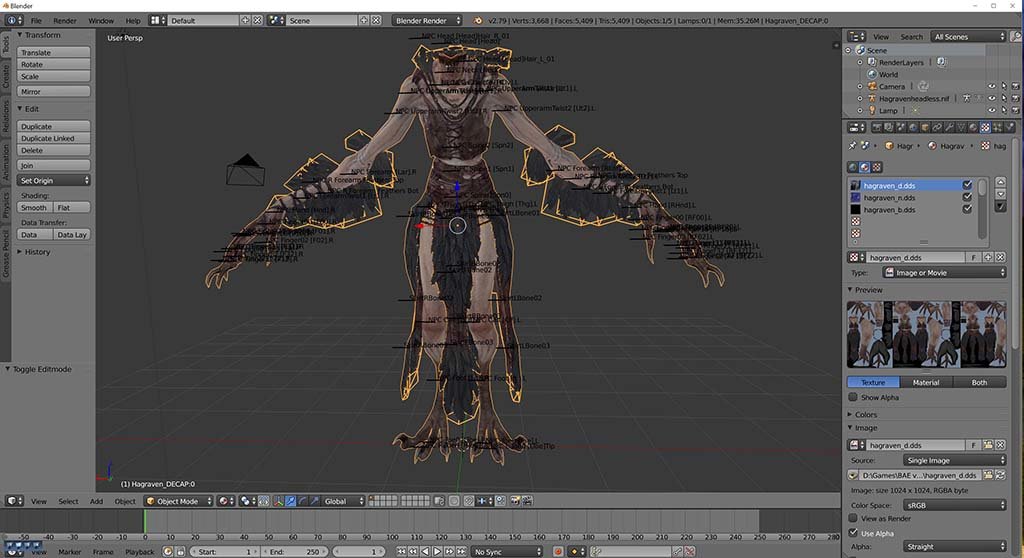The height and width of the screenshot is (558, 1024).
Task: Open the Object properties cube tab
Action: [x=925, y=127]
